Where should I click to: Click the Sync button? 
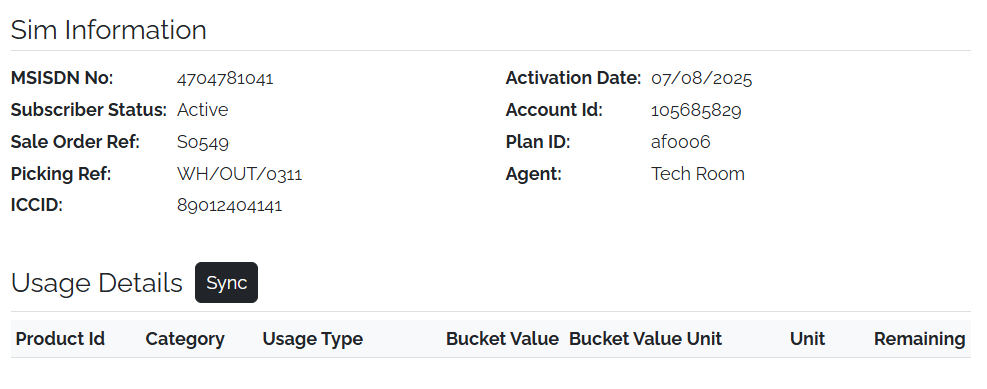pyautogui.click(x=226, y=283)
